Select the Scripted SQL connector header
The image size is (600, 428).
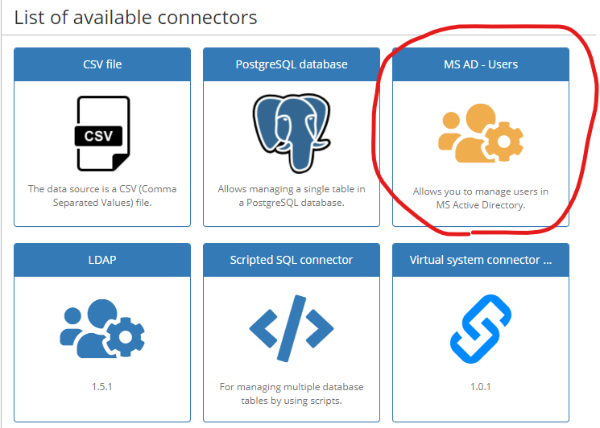[x=292, y=260]
